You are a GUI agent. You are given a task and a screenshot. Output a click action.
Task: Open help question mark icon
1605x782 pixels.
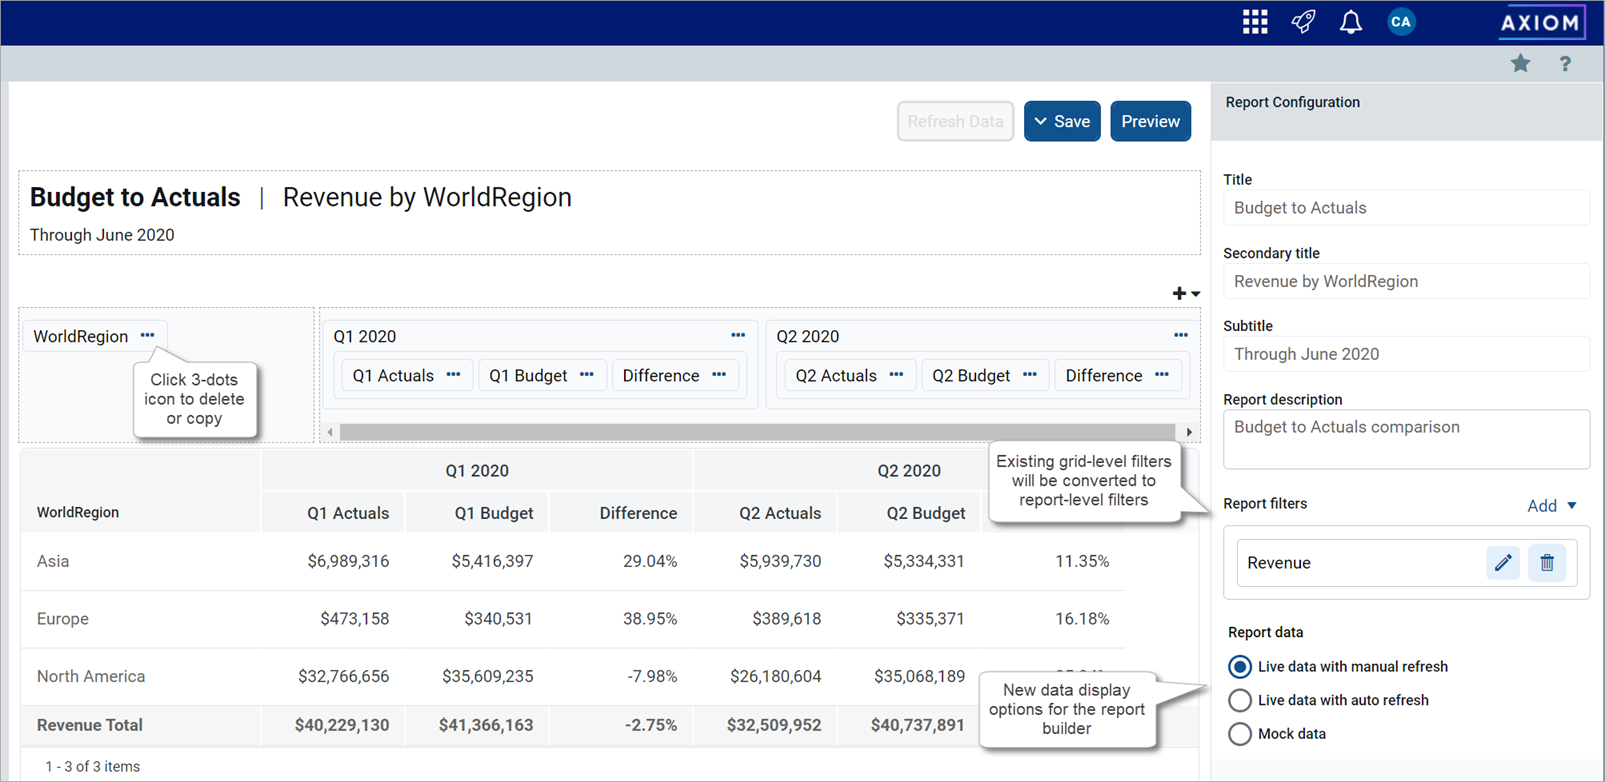pyautogui.click(x=1565, y=64)
